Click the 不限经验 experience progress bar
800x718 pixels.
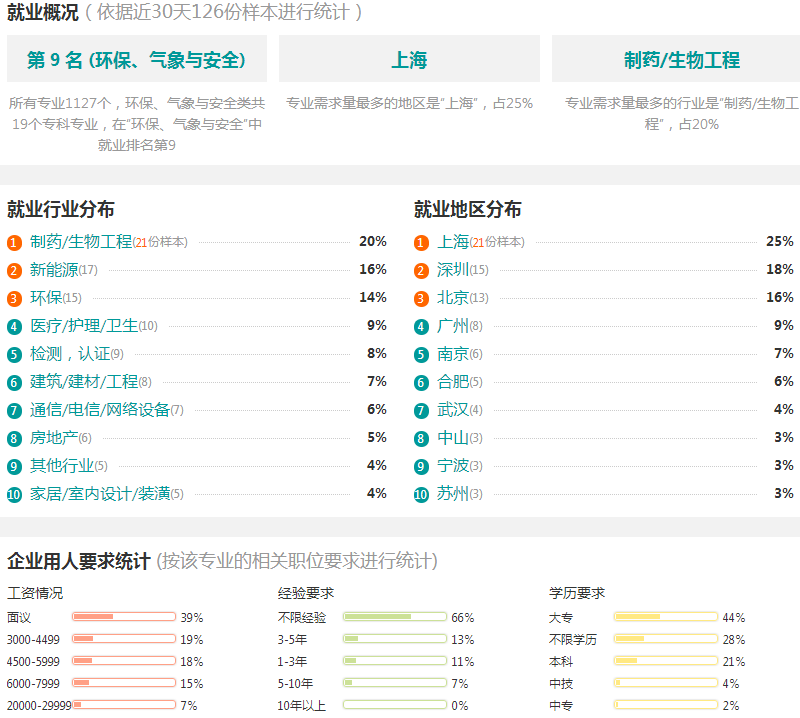(x=395, y=617)
